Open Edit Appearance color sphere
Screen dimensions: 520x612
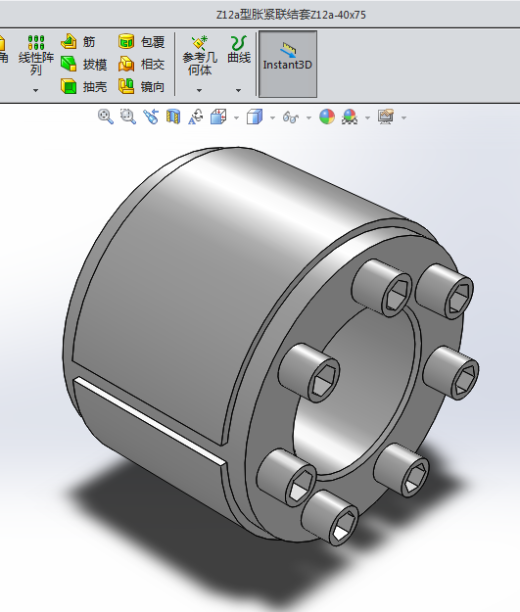click(x=327, y=117)
